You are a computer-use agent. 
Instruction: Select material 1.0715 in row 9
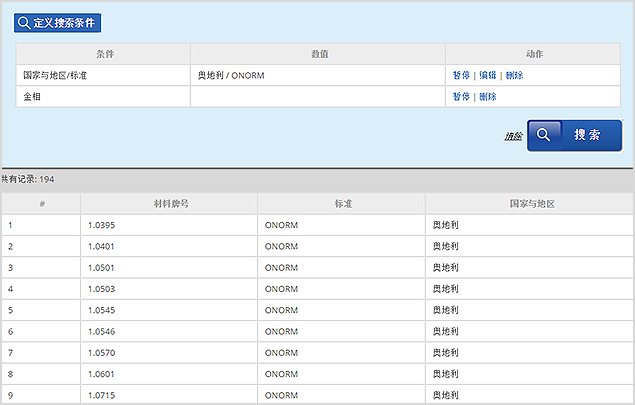pos(102,394)
